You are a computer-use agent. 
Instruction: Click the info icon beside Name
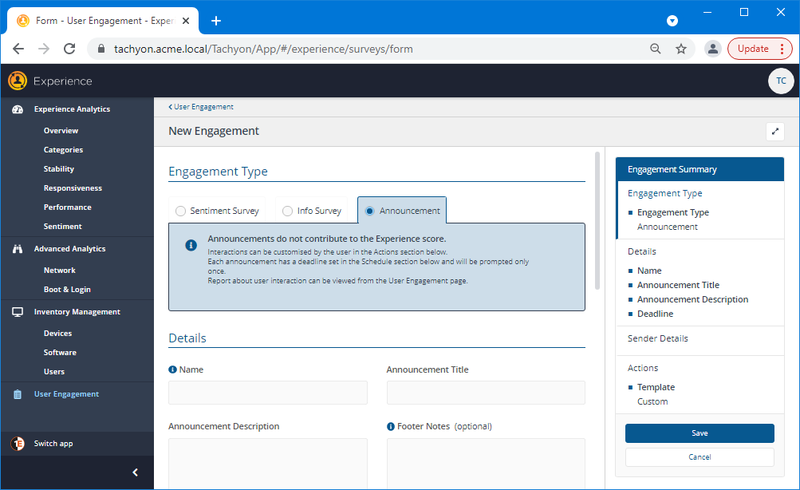click(172, 370)
